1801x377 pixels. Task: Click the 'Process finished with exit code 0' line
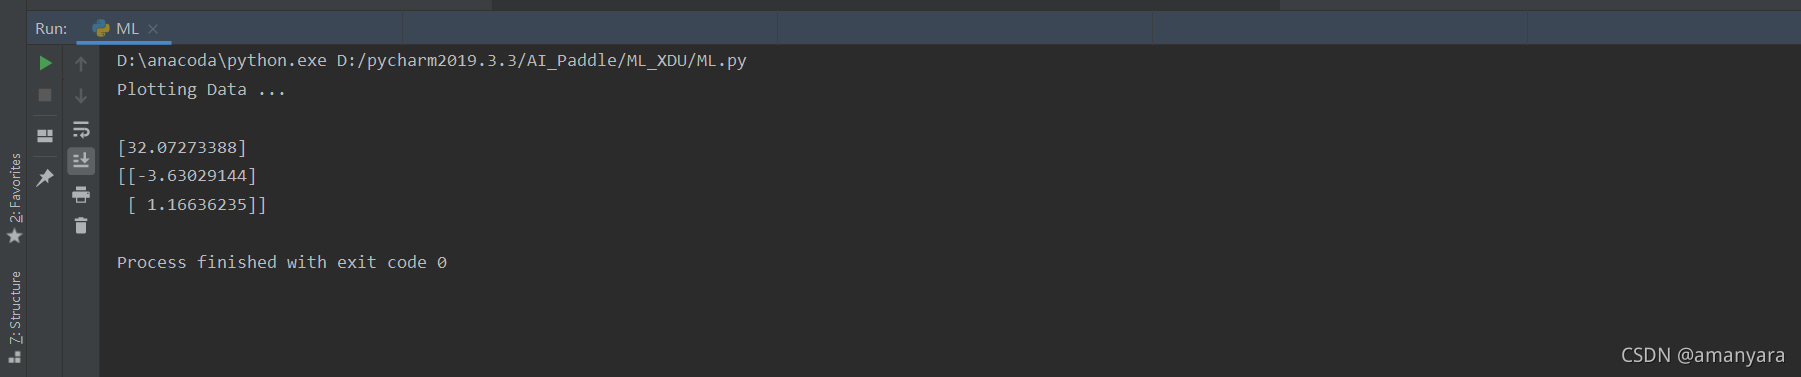pyautogui.click(x=282, y=262)
